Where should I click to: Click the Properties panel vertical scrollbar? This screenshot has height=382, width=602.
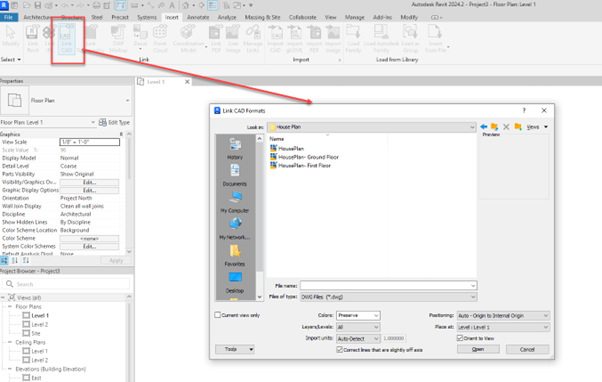point(129,193)
